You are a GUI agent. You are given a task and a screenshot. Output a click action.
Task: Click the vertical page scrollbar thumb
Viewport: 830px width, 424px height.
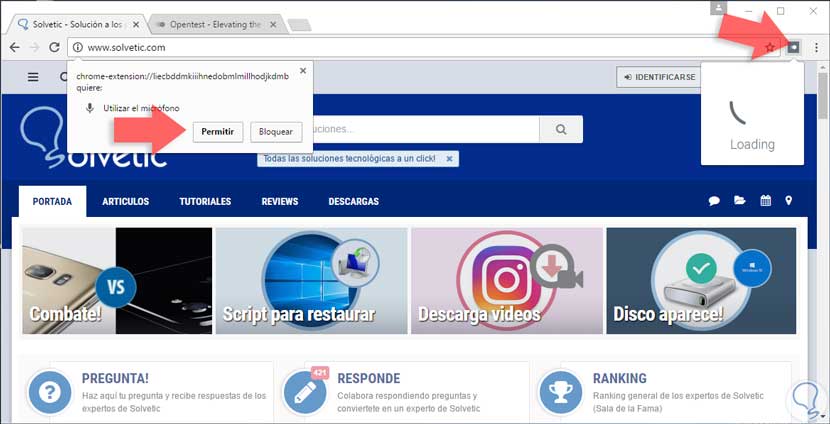point(823,95)
